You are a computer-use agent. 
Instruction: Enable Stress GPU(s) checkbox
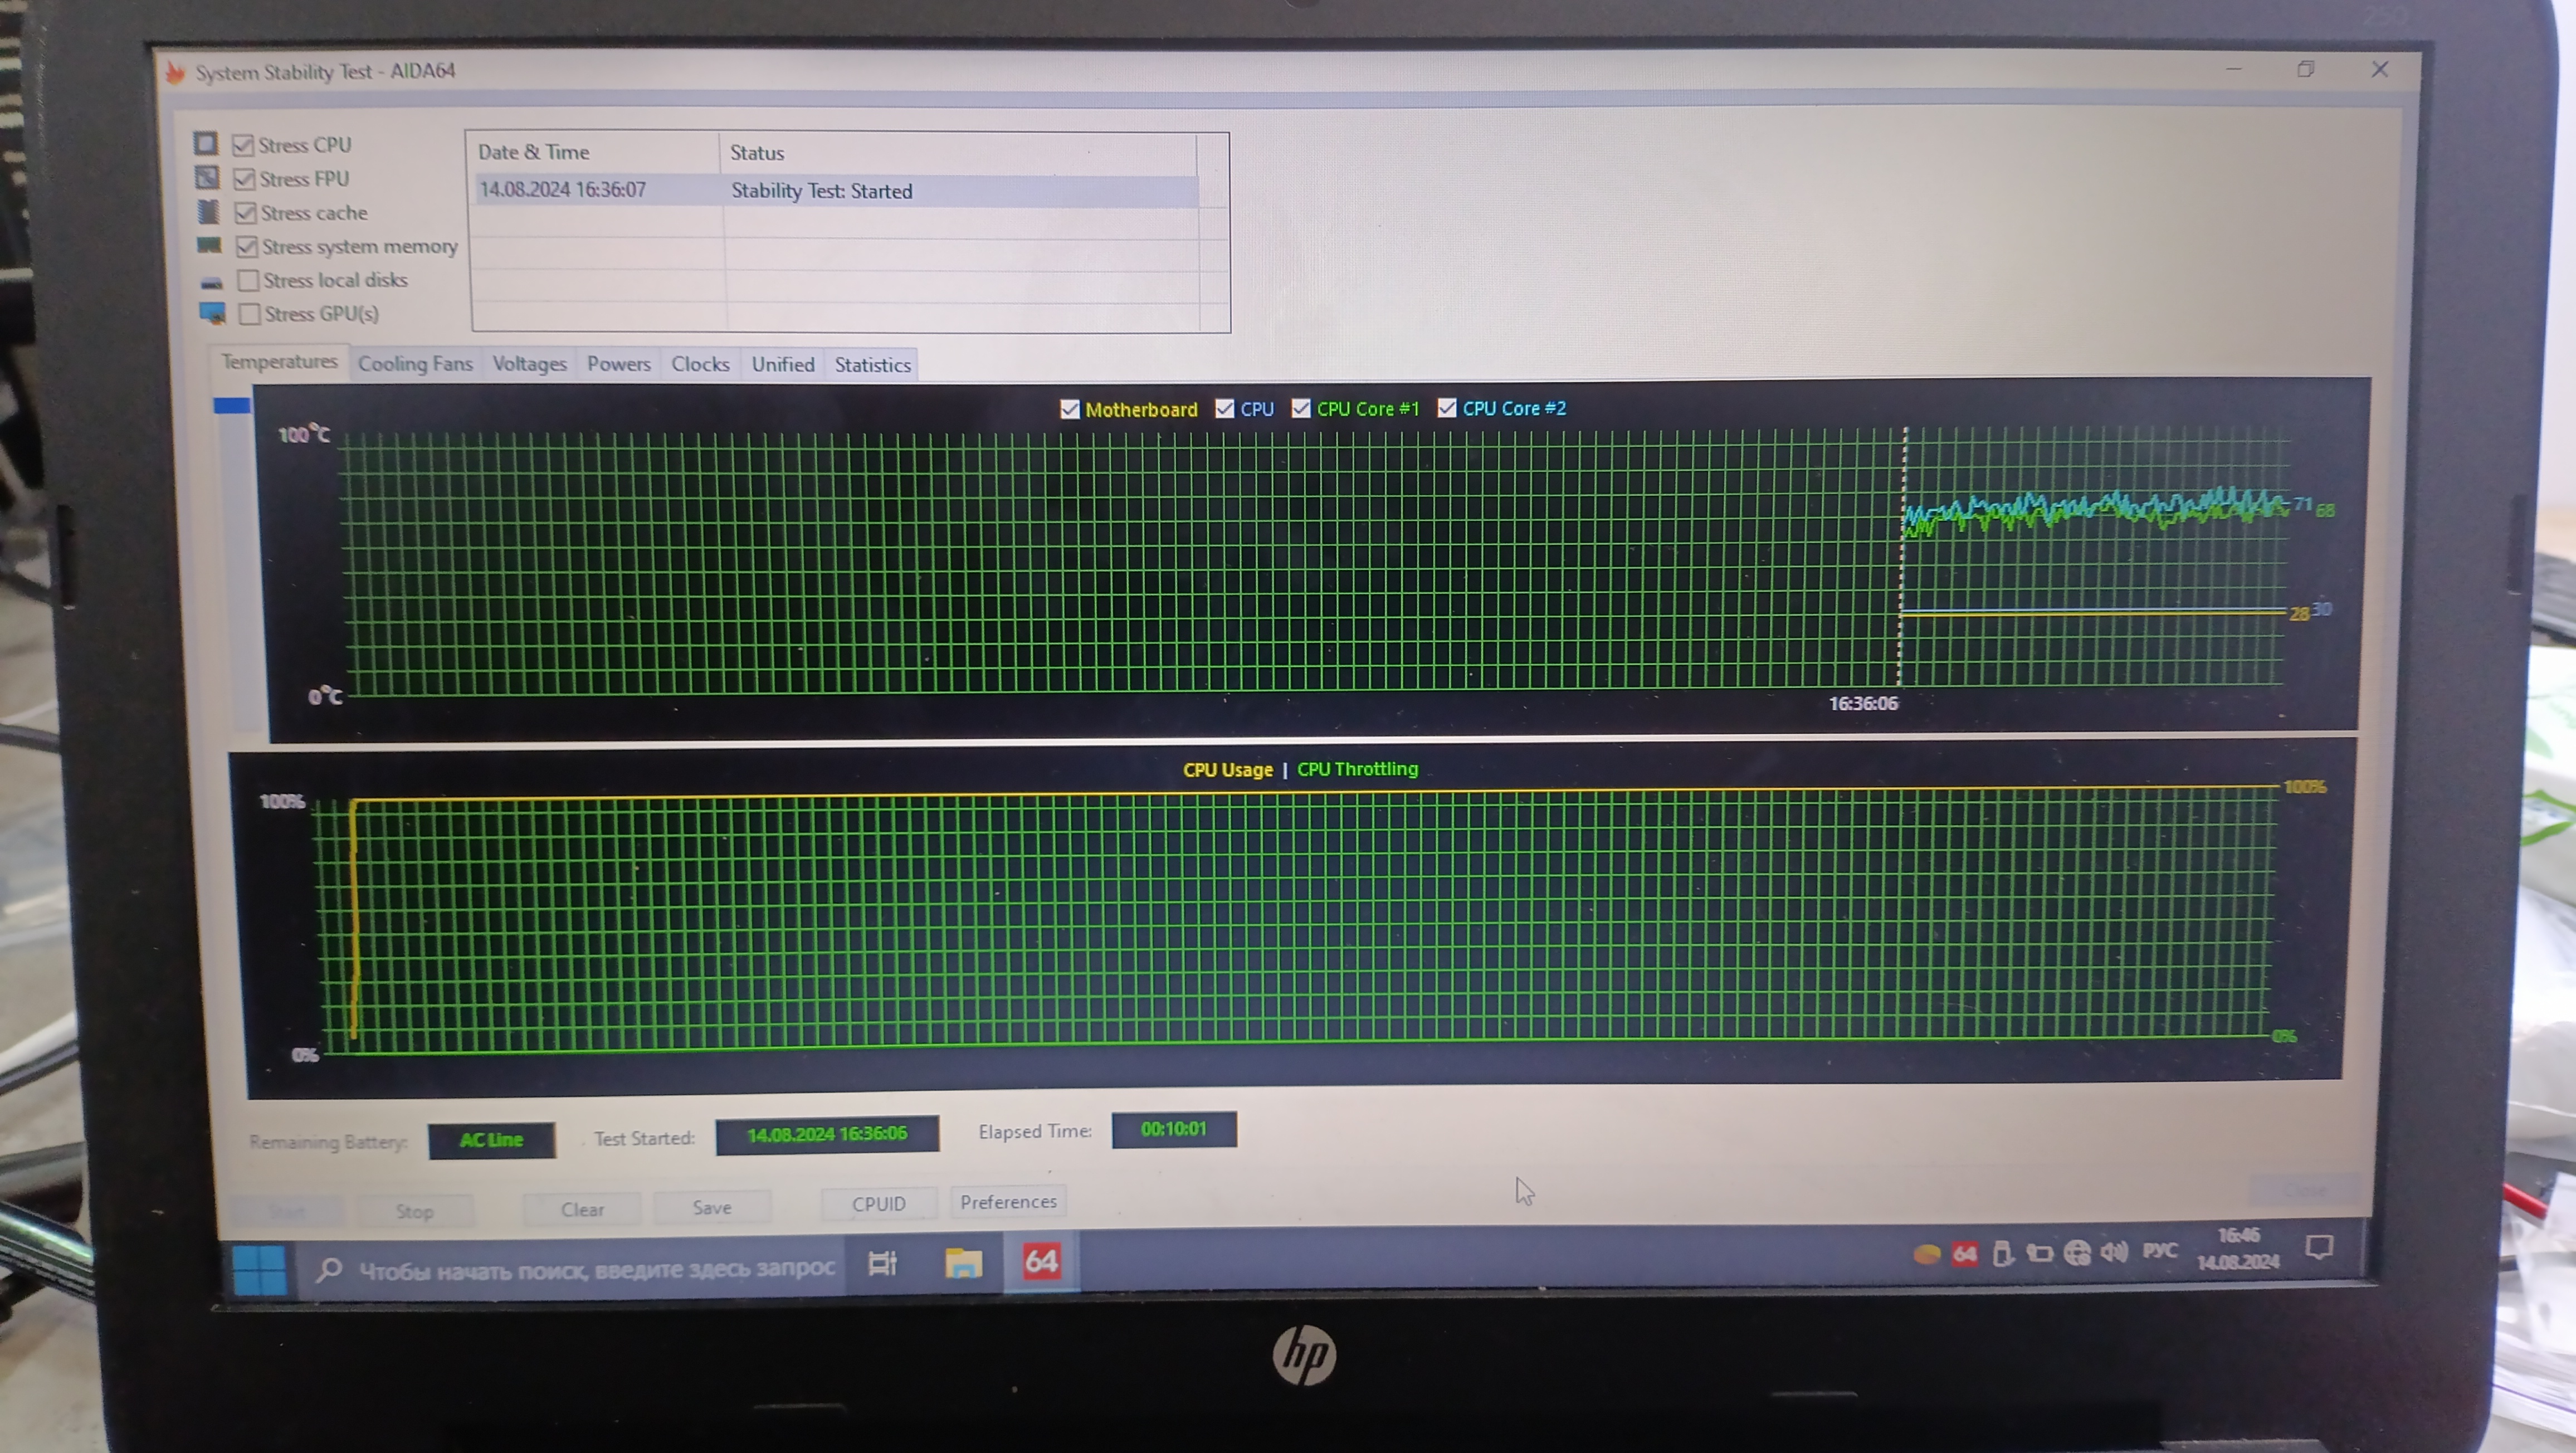coord(249,314)
